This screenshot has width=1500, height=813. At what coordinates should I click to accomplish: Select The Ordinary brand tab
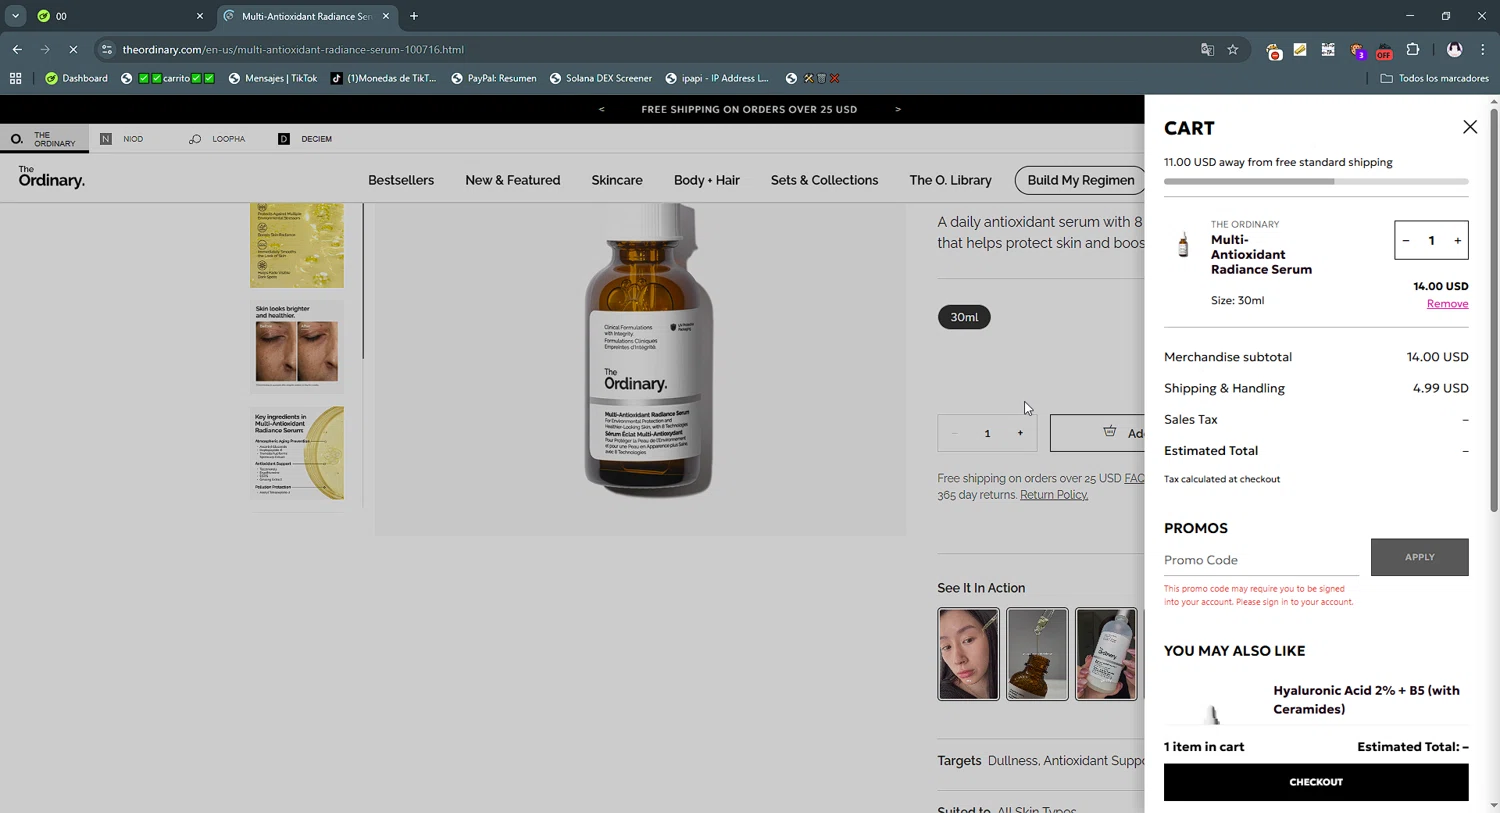(44, 139)
